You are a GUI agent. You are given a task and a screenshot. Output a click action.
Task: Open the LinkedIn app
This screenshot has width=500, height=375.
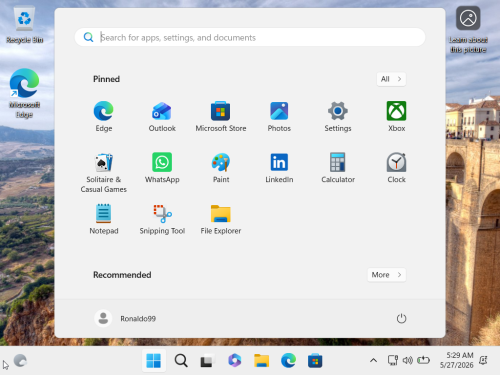tap(279, 168)
